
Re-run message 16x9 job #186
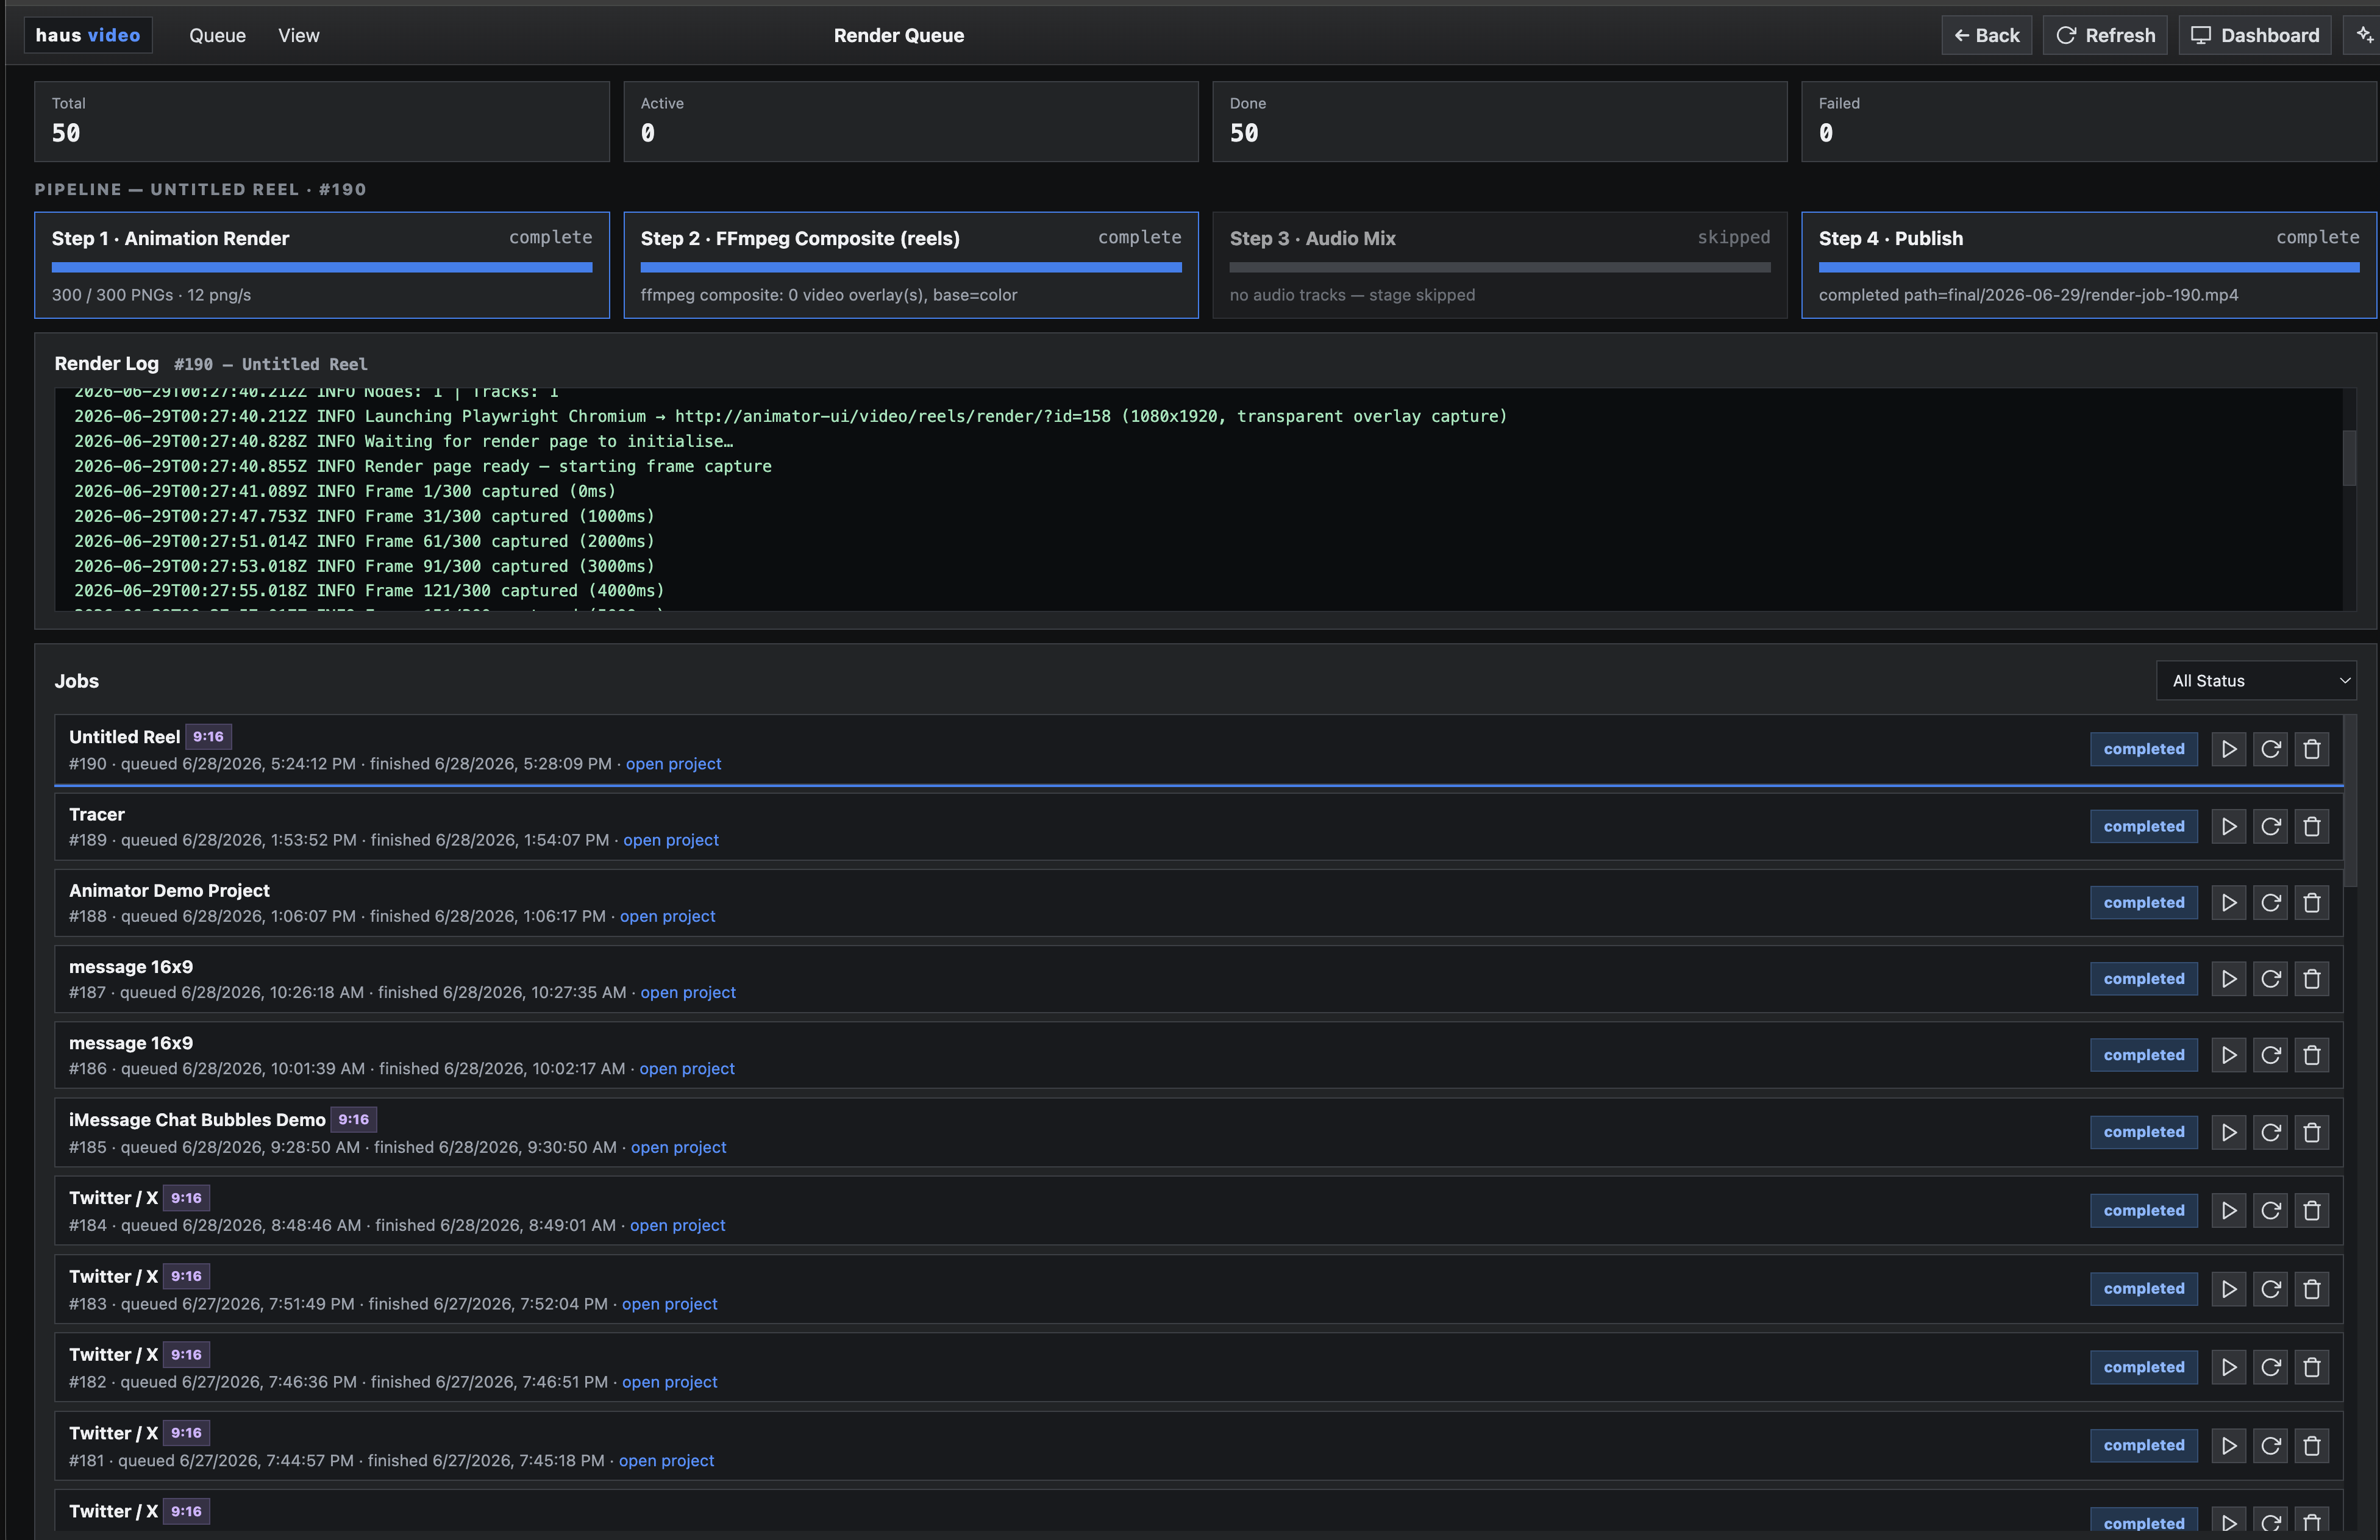pyautogui.click(x=2271, y=1055)
